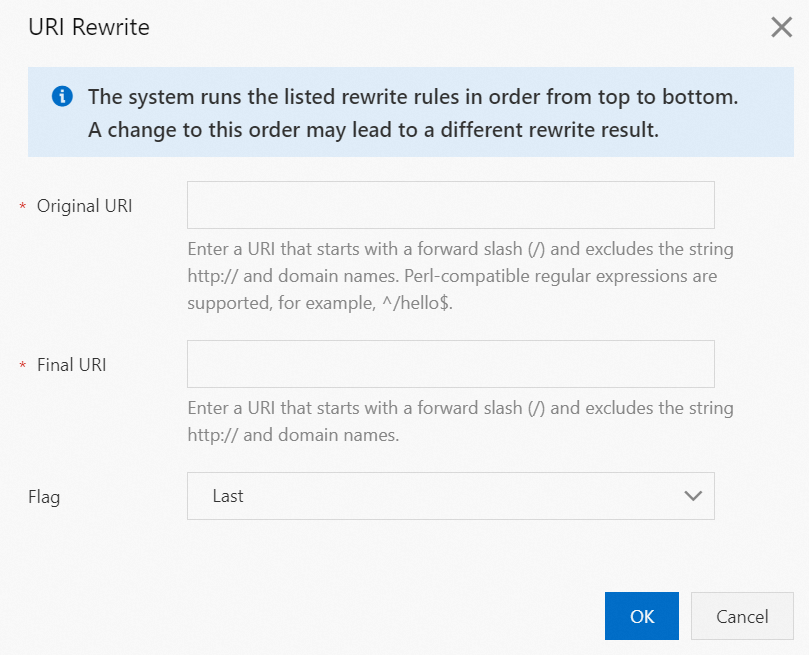The width and height of the screenshot is (809, 655).
Task: Click the red asterisk beside Original URI
Action: click(22, 207)
